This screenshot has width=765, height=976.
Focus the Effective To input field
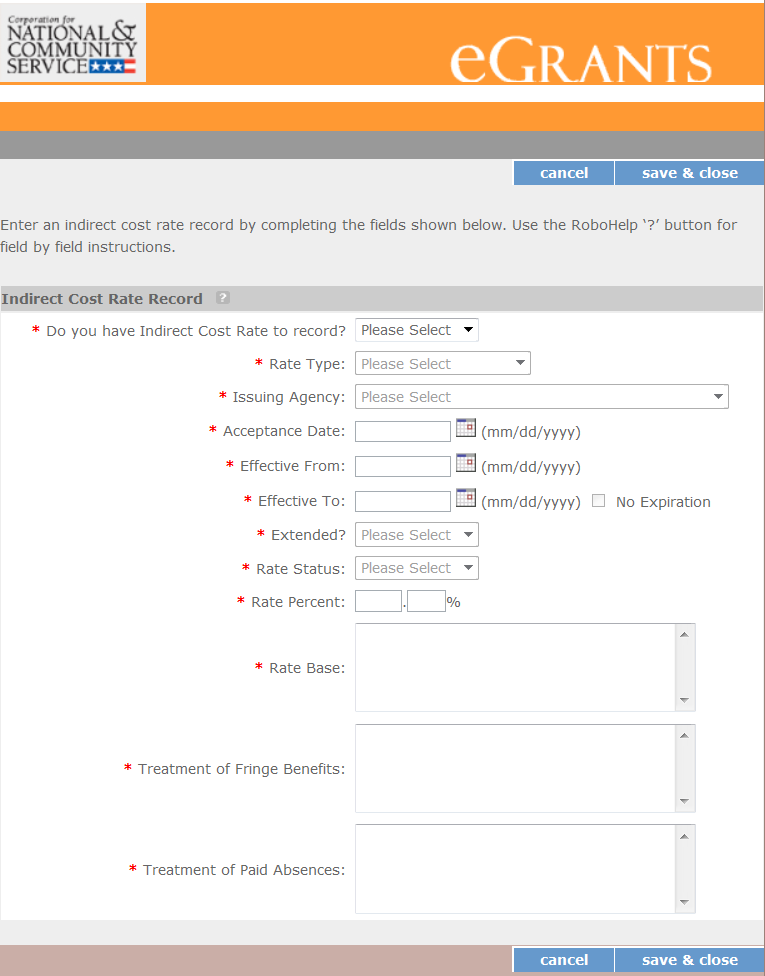click(x=403, y=501)
